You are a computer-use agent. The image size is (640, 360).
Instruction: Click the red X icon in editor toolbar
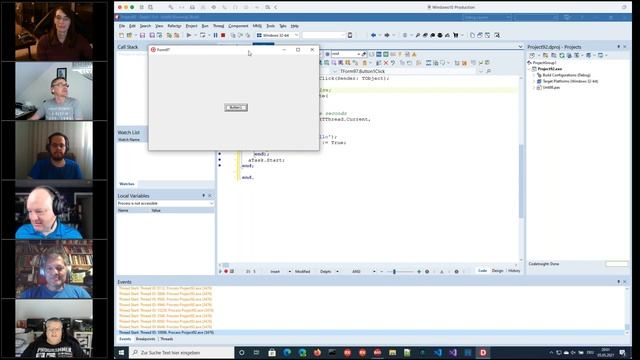pyautogui.click(x=386, y=63)
